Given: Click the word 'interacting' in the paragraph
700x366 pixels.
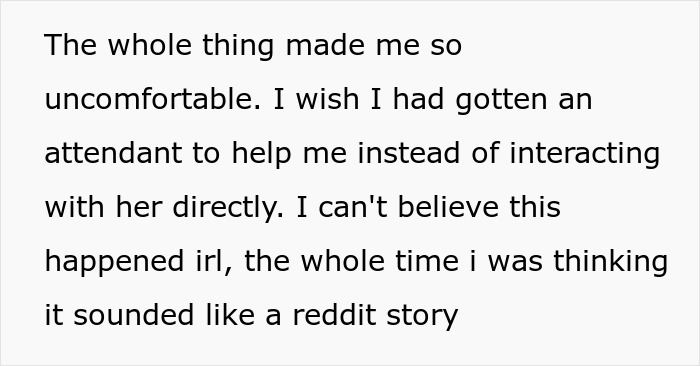Looking at the screenshot, I should tap(584, 153).
